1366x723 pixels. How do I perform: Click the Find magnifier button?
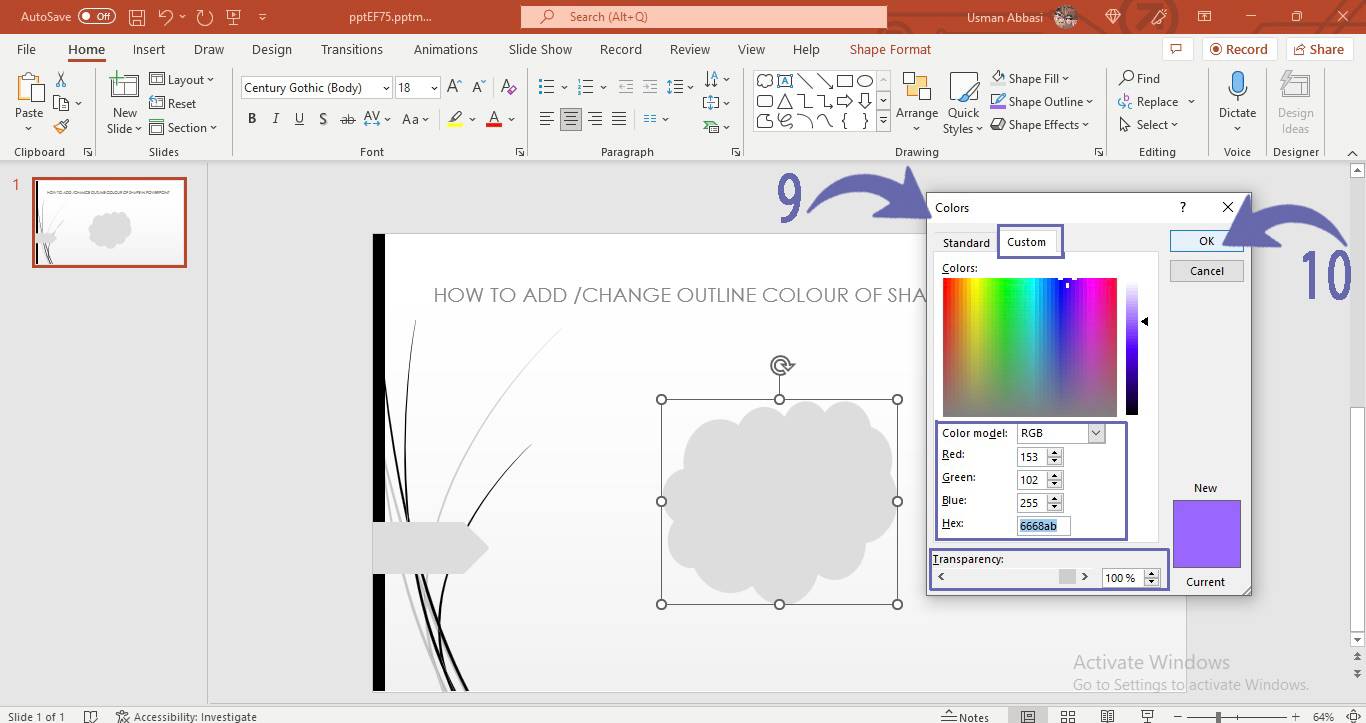pos(1139,78)
